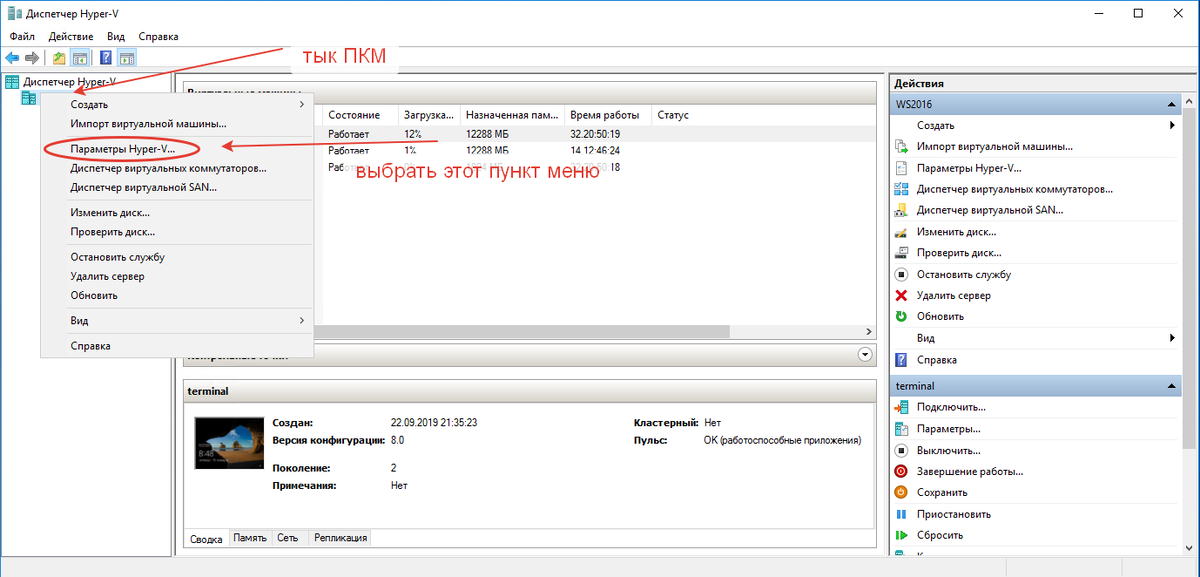Click green Обновить in Actions pane
The width and height of the screenshot is (1200, 577).
(941, 316)
